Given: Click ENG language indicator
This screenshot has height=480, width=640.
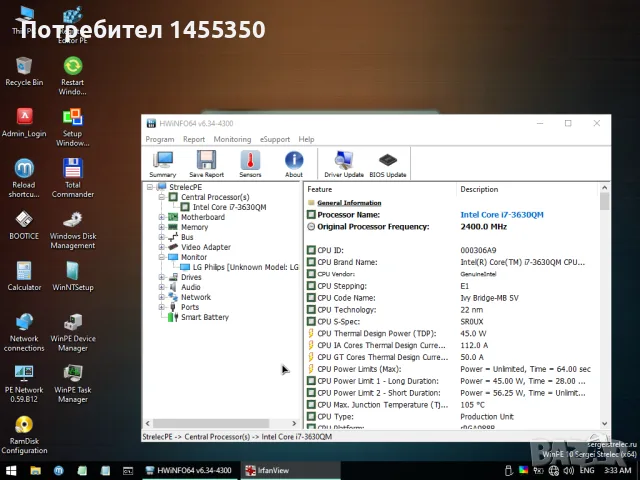Looking at the screenshot, I should click(x=587, y=470).
